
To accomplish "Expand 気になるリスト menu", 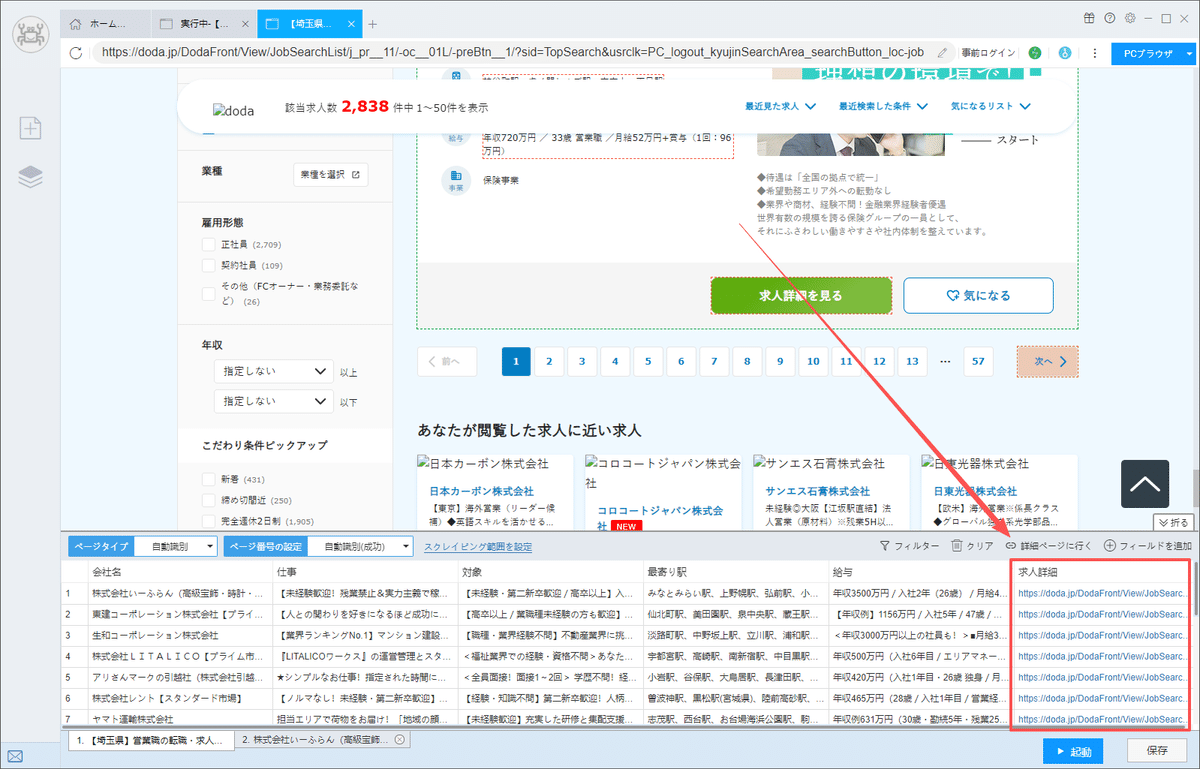I will click(991, 106).
